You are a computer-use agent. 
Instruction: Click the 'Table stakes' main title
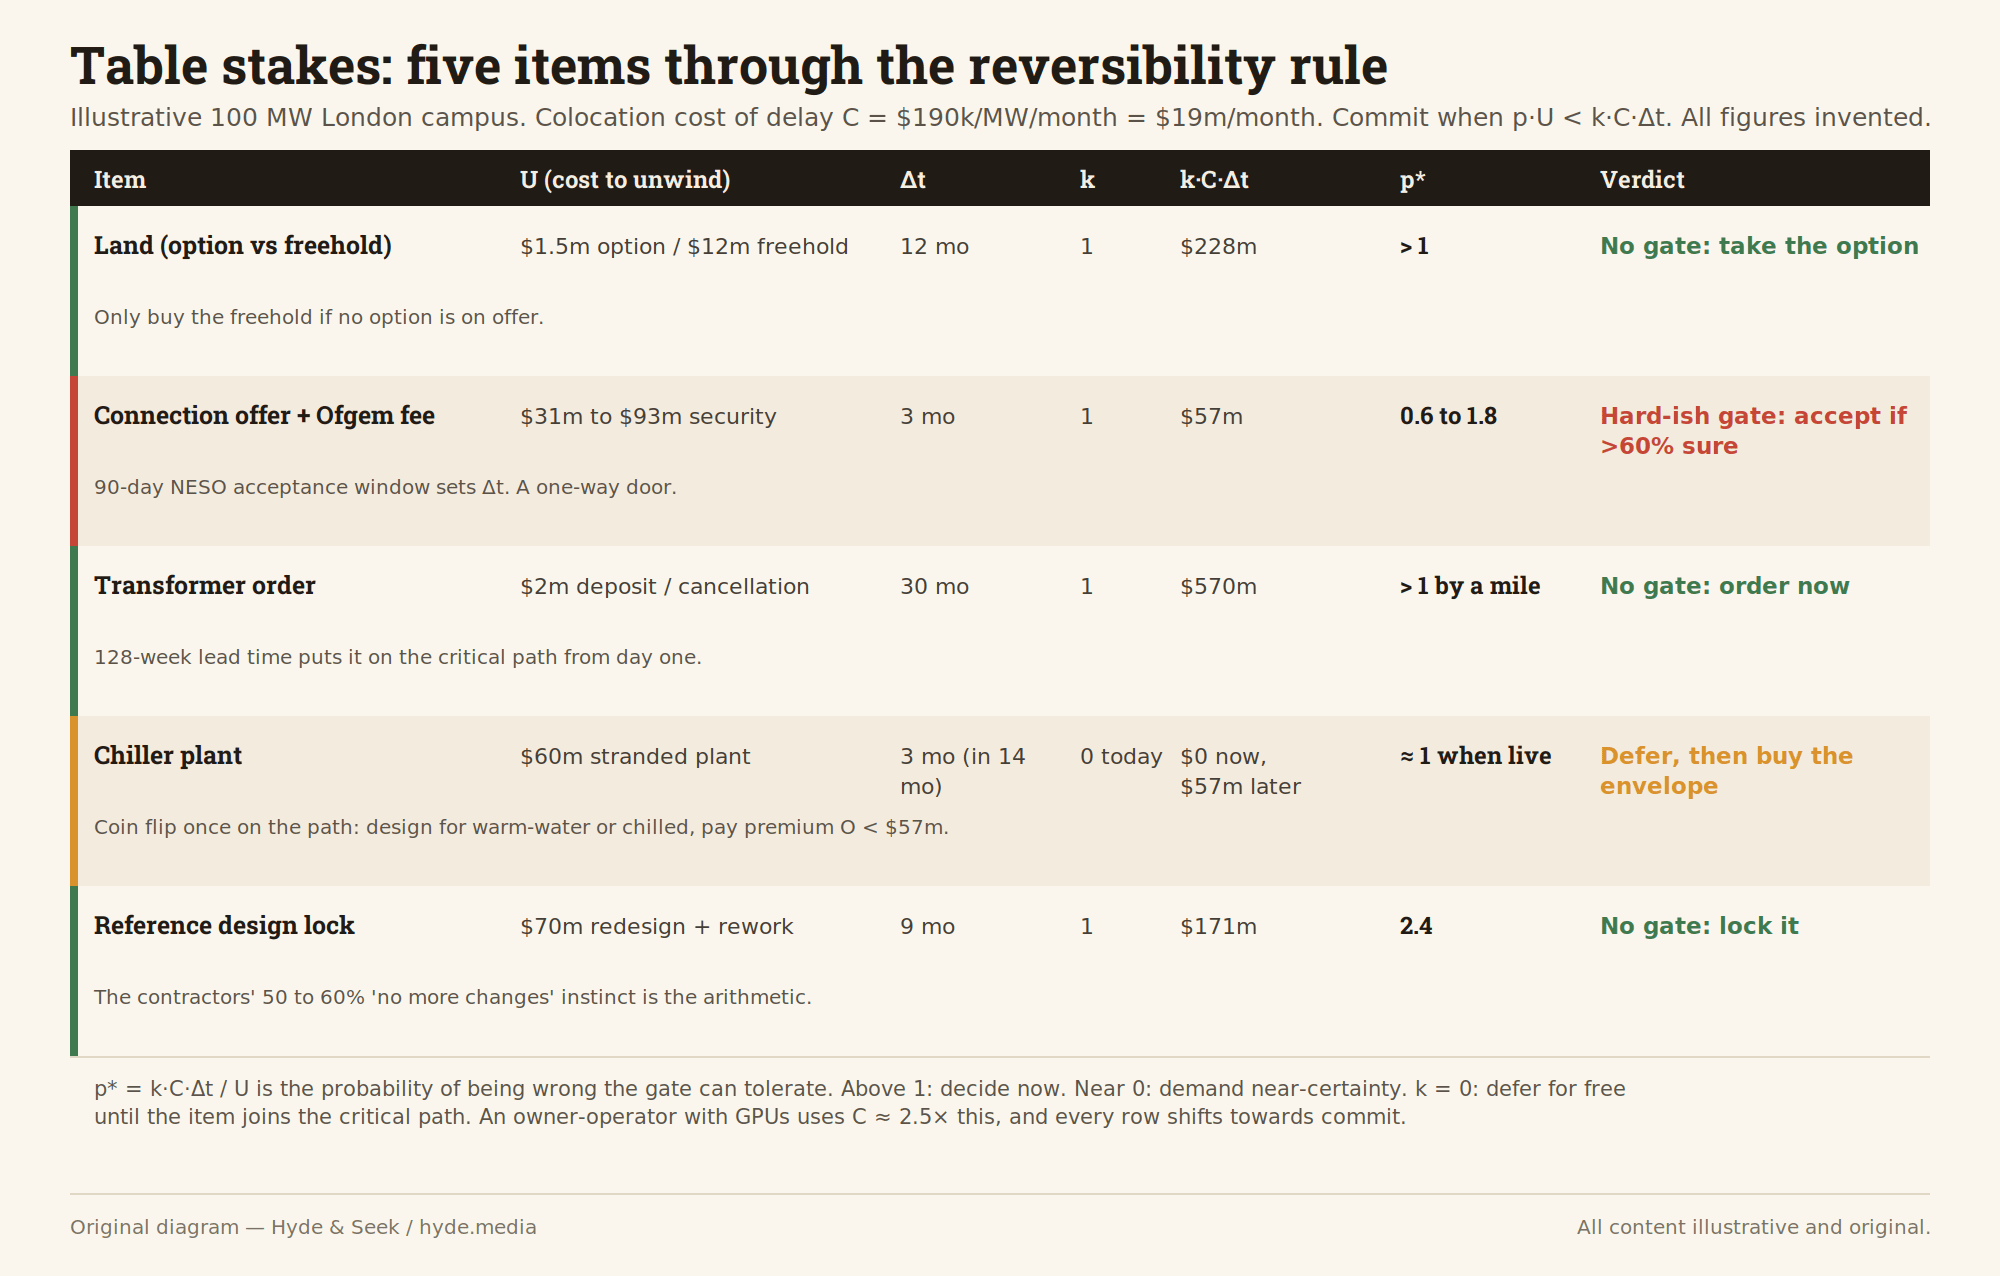click(x=729, y=67)
